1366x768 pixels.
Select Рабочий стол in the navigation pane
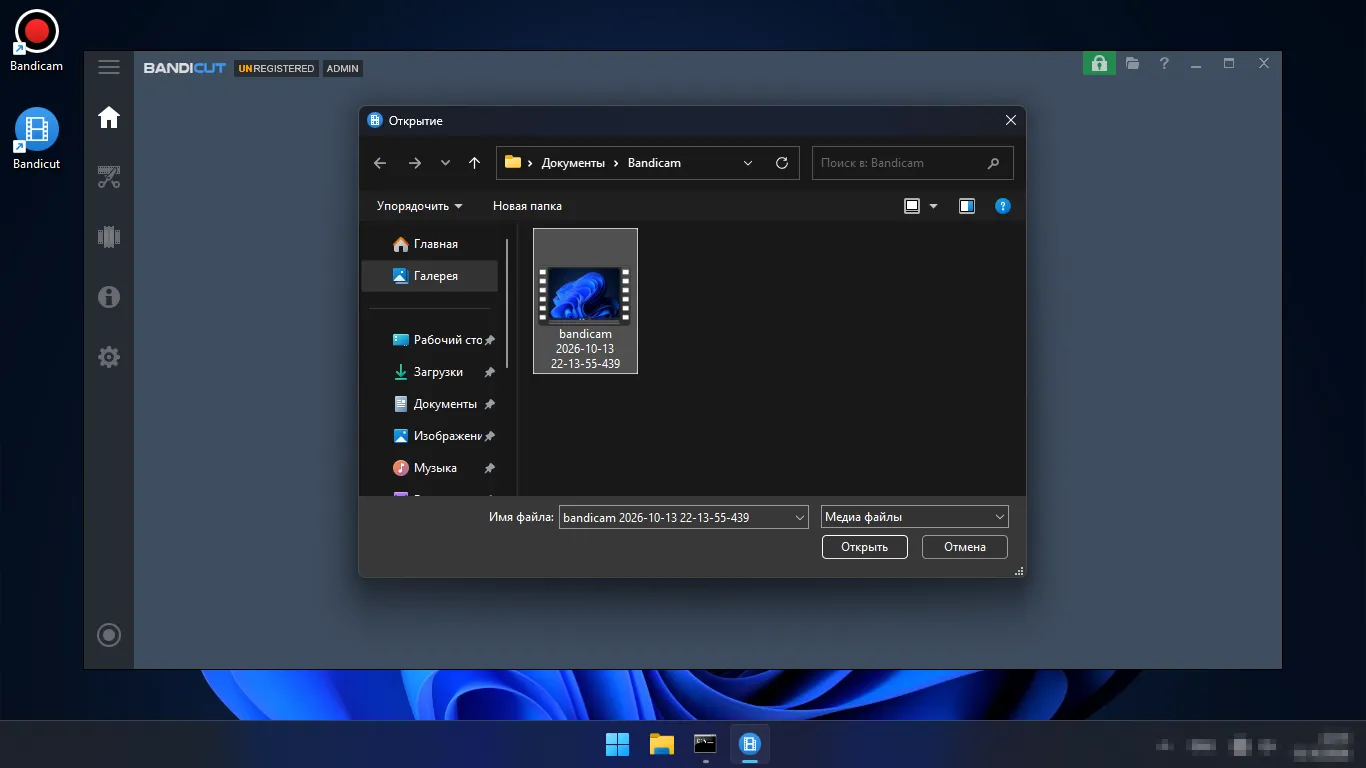coord(430,340)
